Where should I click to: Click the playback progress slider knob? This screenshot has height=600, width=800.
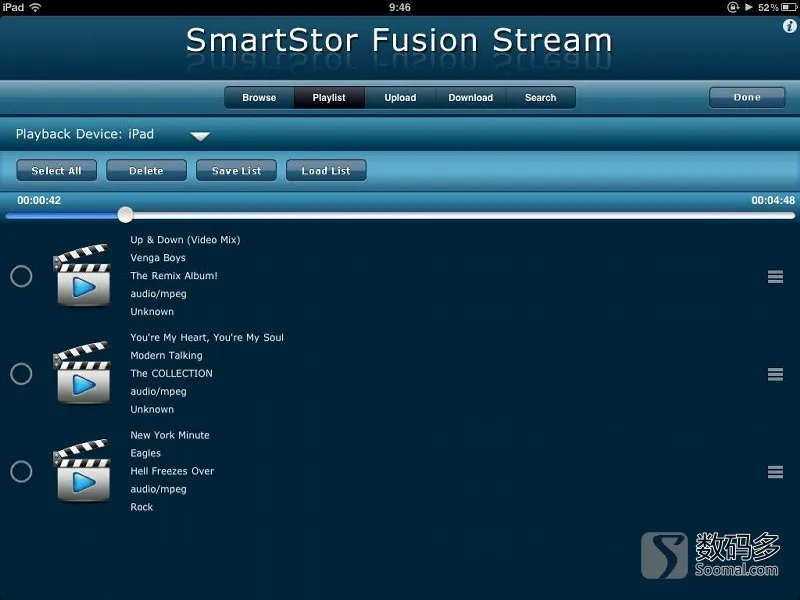tap(125, 215)
